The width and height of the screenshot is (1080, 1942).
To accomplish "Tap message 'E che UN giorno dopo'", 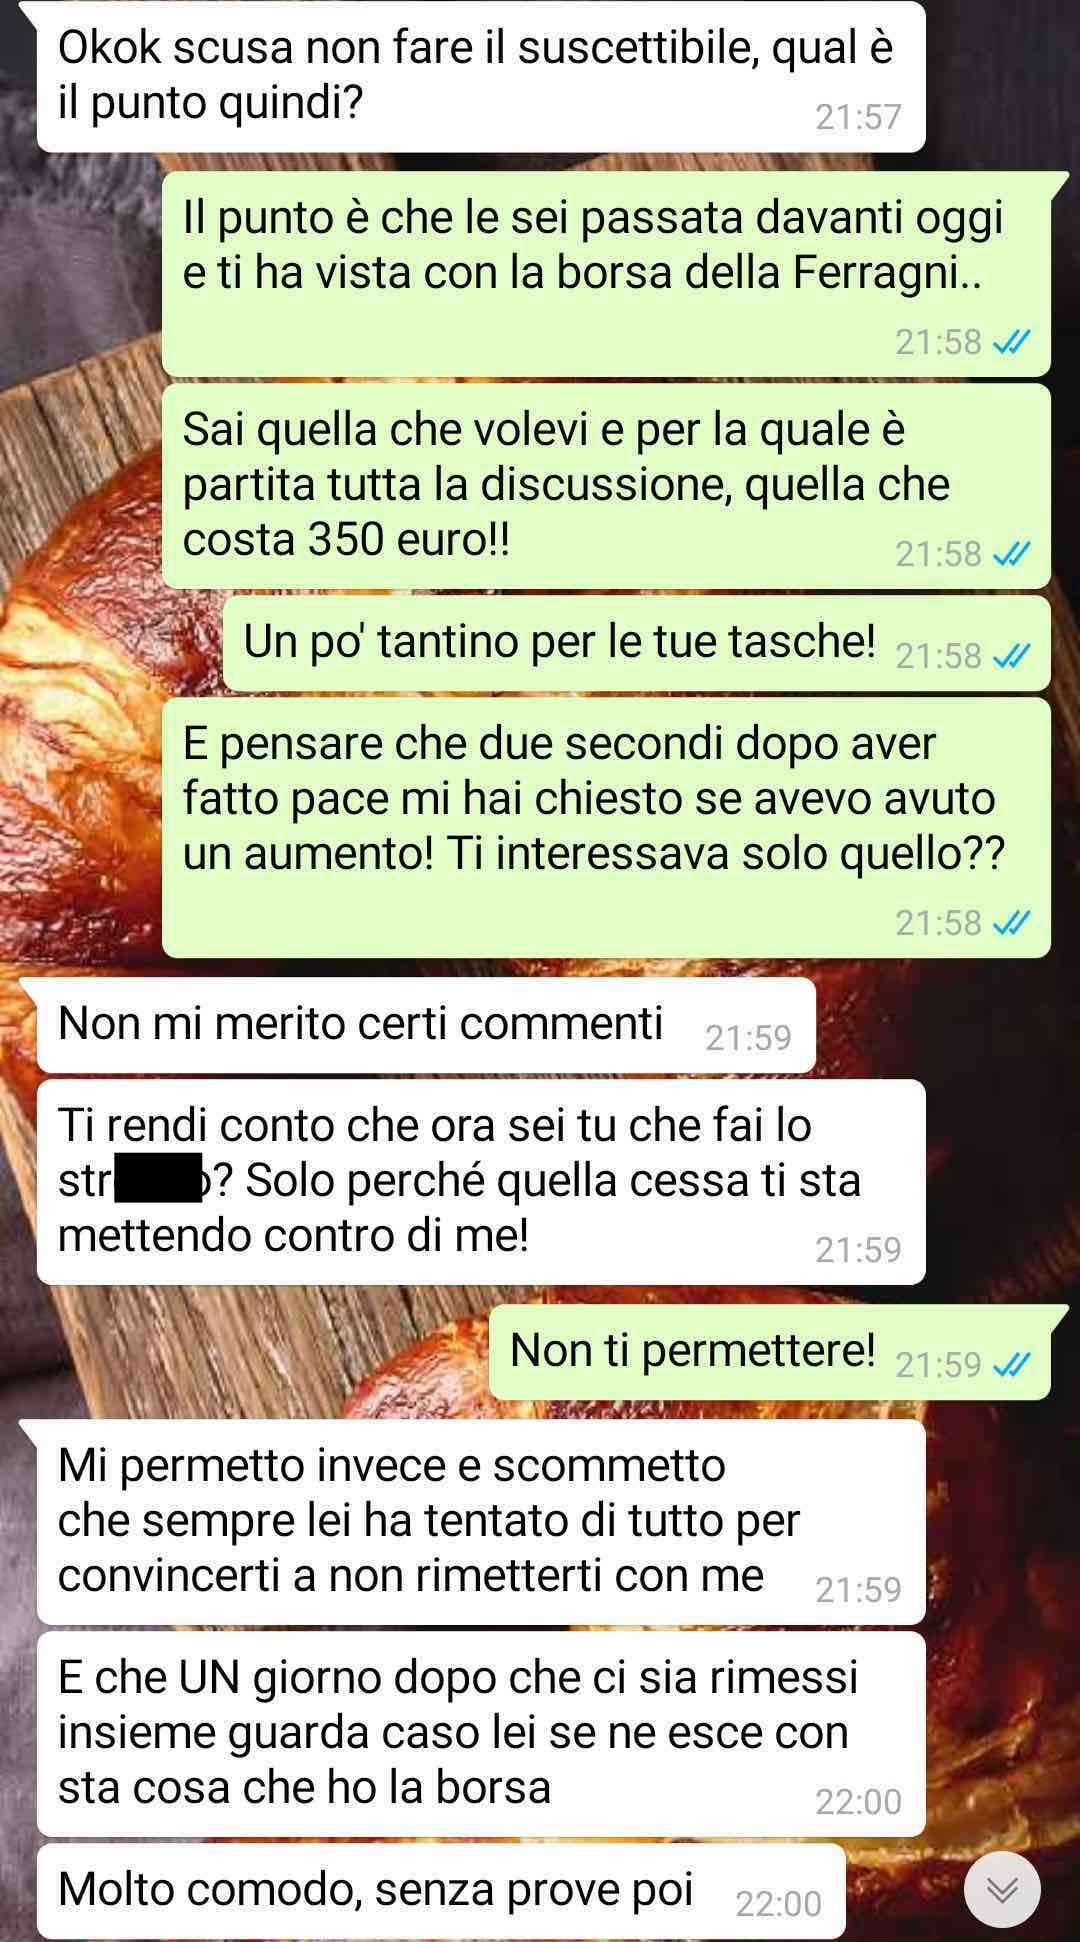I will (481, 1734).
